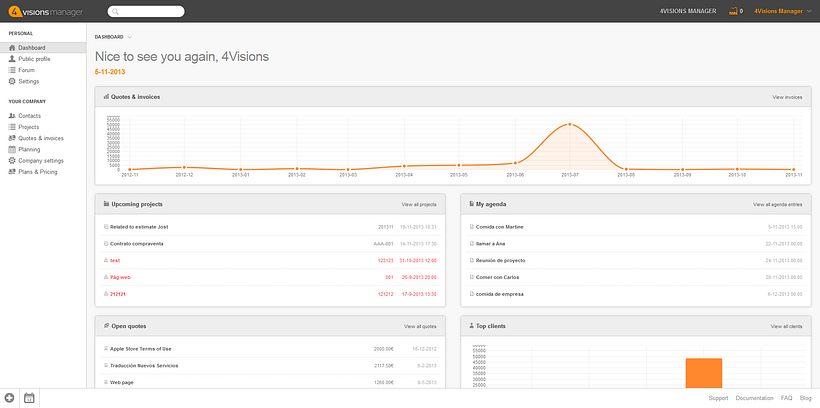Go to Projects in sidebar menu
The width and height of the screenshot is (820, 408).
[x=29, y=127]
